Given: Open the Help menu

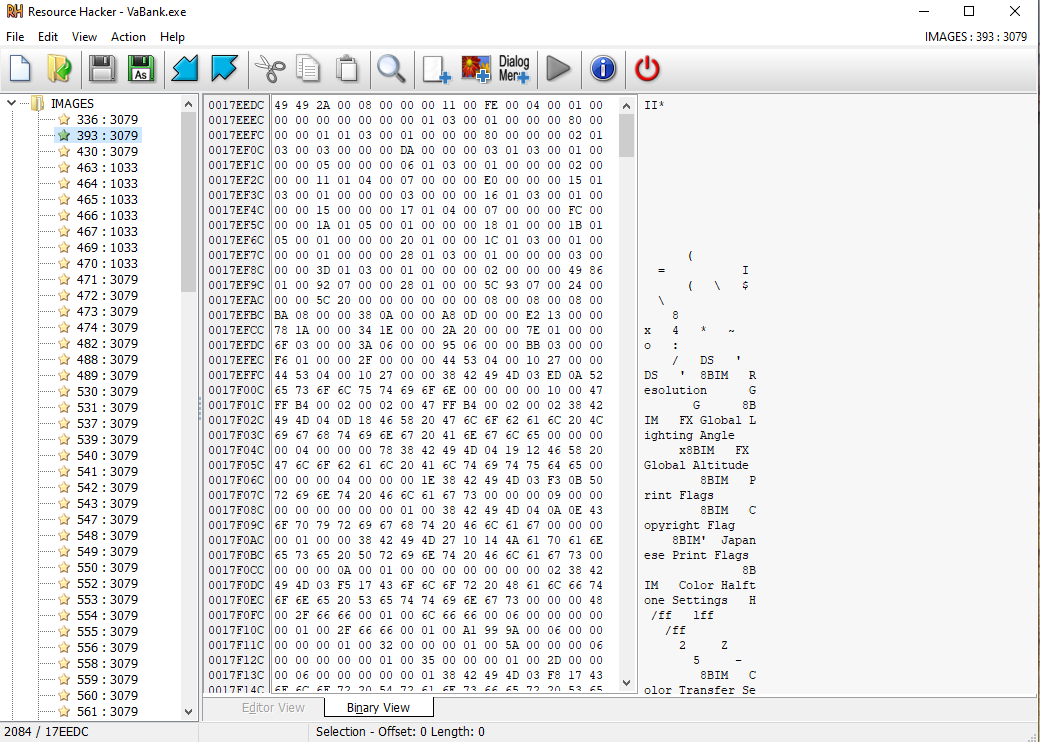Looking at the screenshot, I should pos(172,37).
